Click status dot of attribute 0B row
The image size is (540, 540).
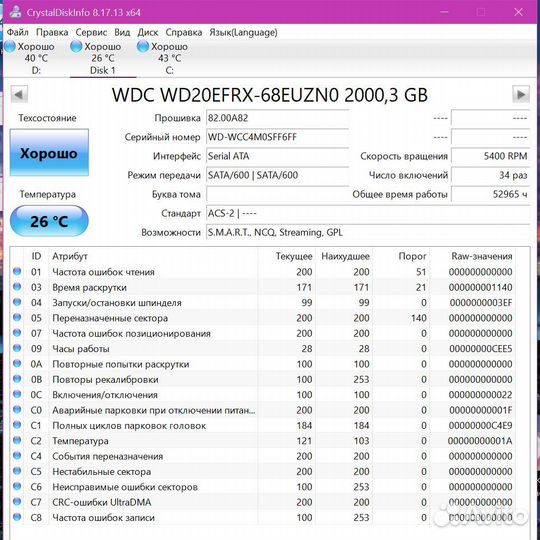pos(17,379)
